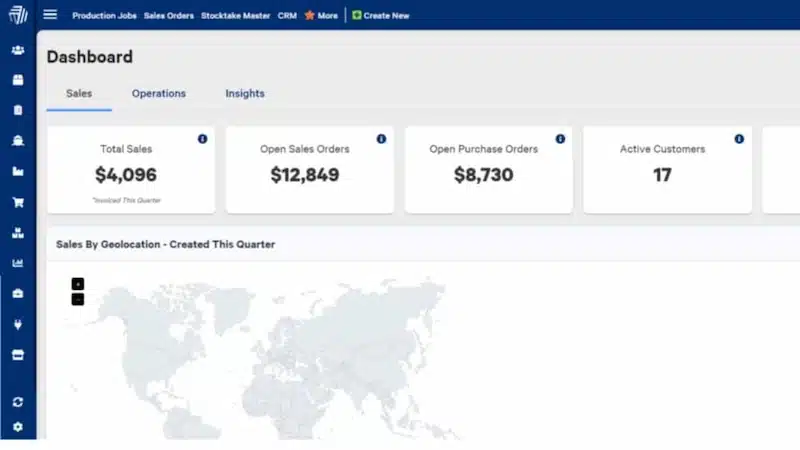Click Sales By Geolocation panel title

click(165, 244)
